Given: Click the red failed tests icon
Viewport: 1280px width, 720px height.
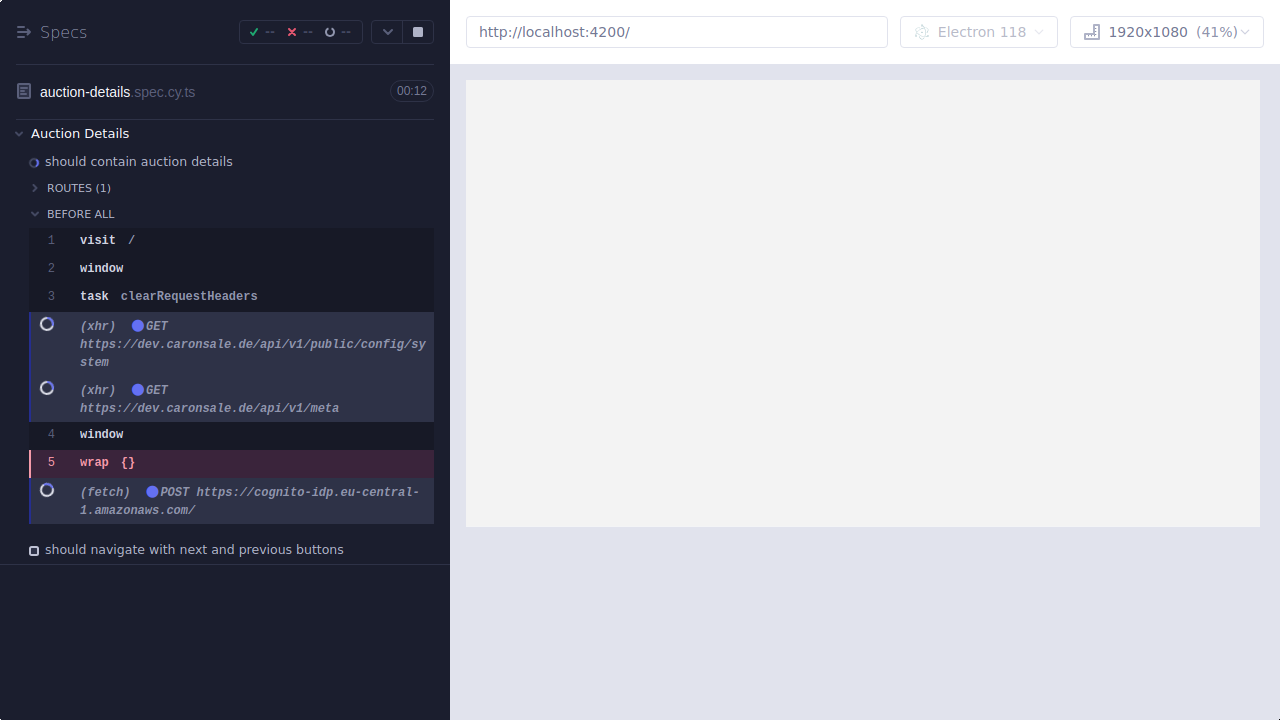Looking at the screenshot, I should tap(291, 31).
